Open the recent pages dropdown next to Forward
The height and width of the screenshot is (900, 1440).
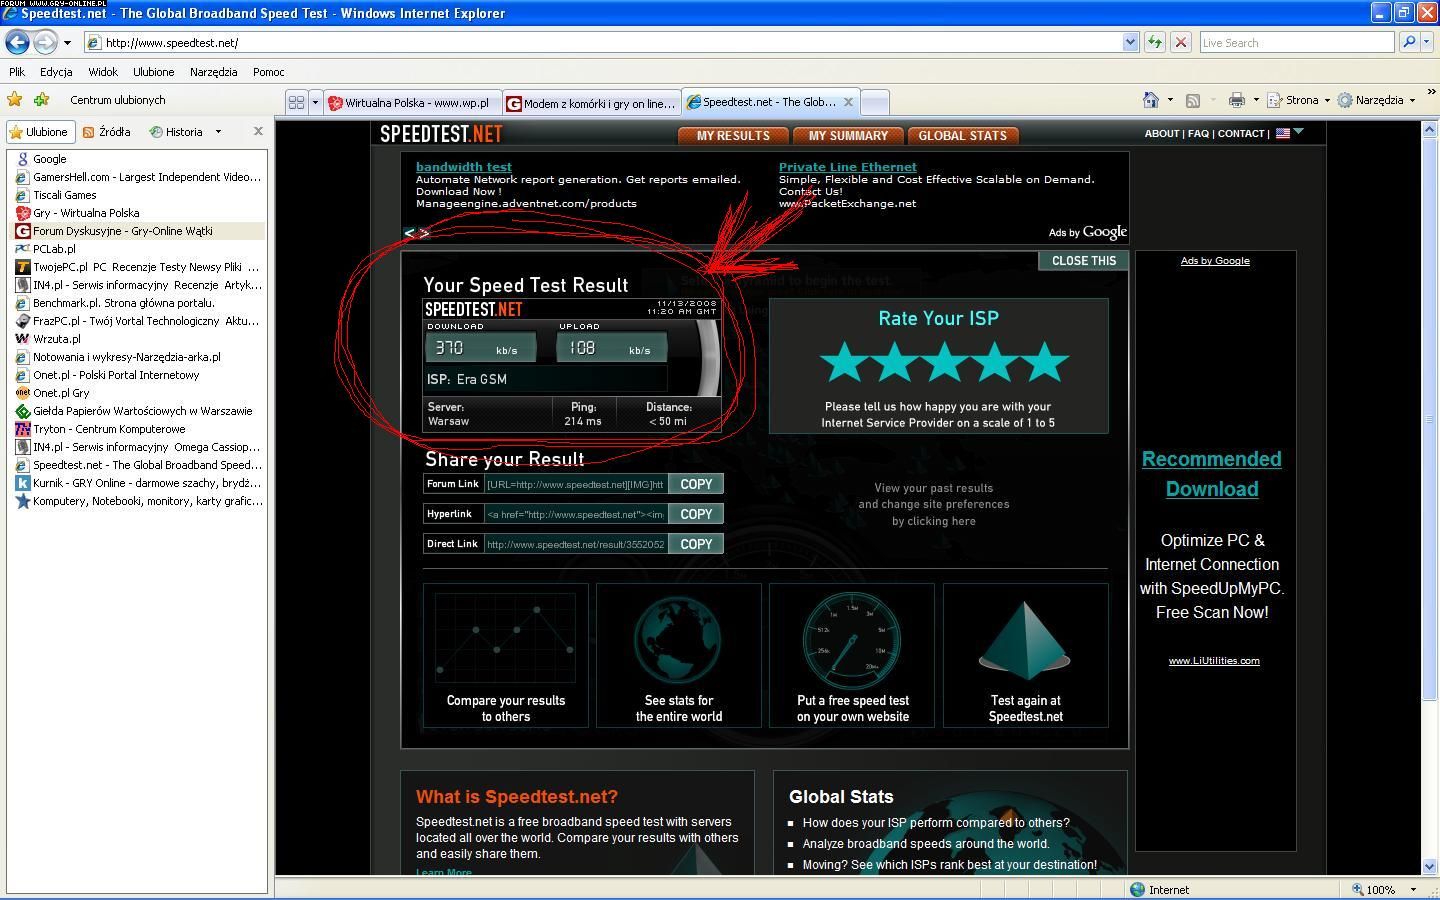pyautogui.click(x=67, y=43)
